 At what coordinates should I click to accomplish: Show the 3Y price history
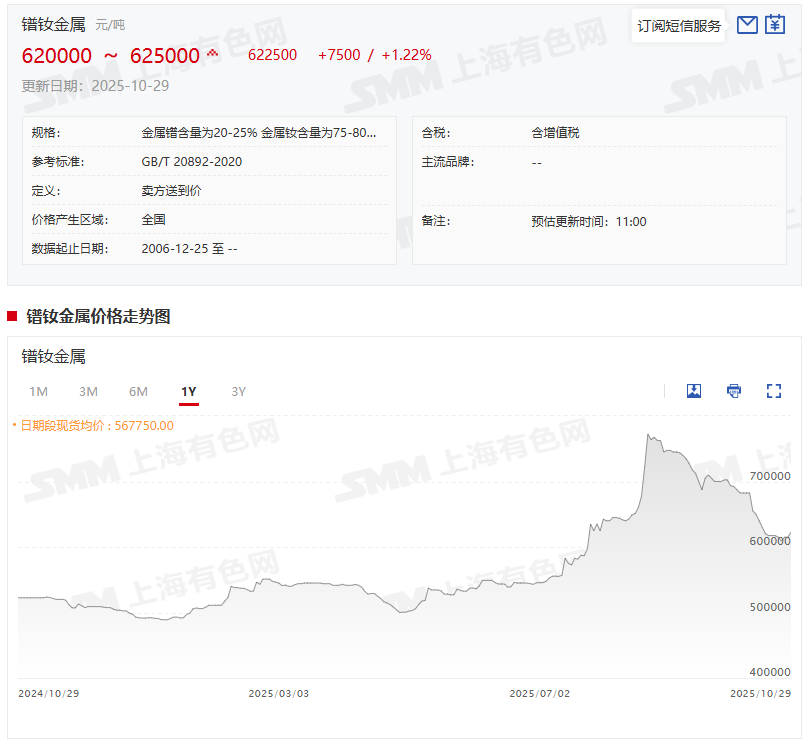(238, 392)
